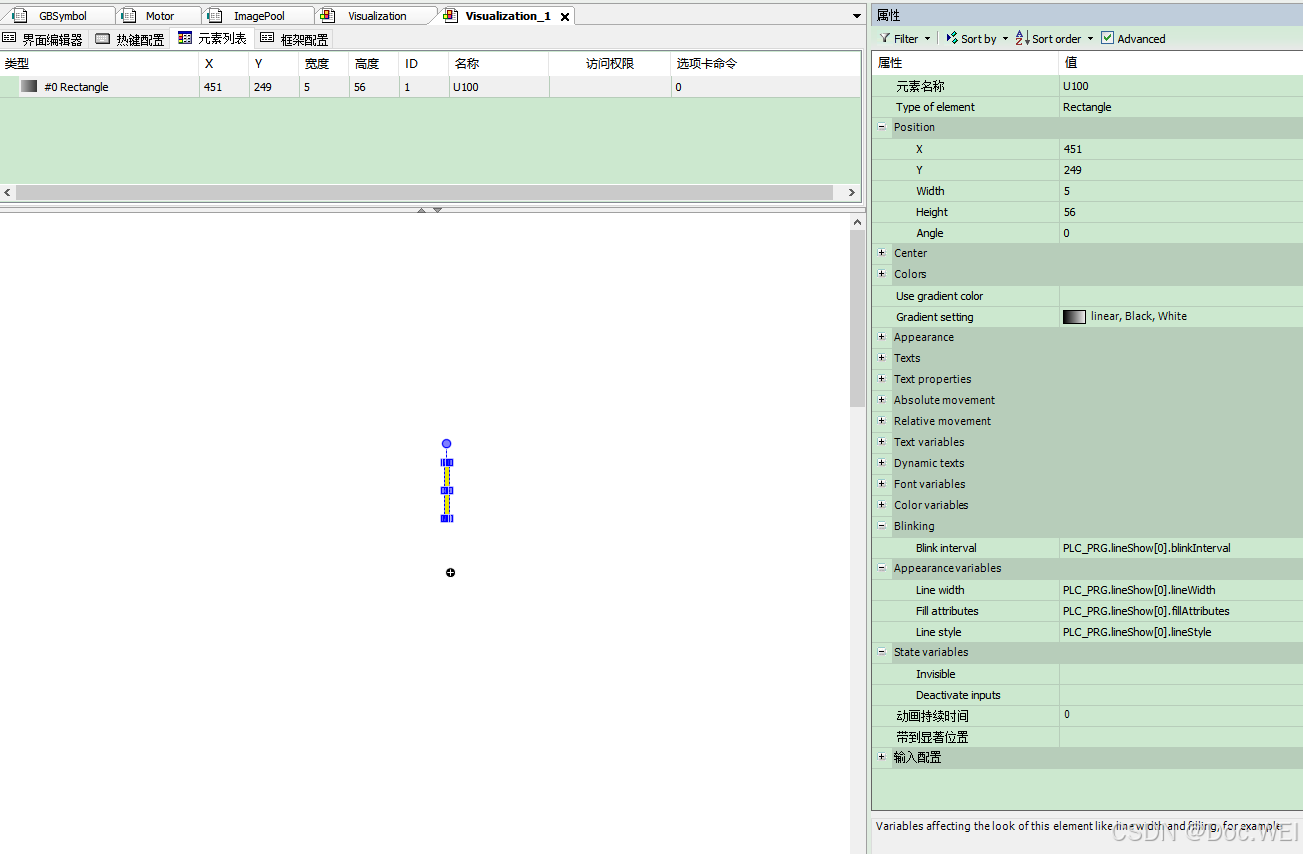This screenshot has width=1303, height=854.
Task: Open the tab list dropdown arrow
Action: [x=857, y=16]
